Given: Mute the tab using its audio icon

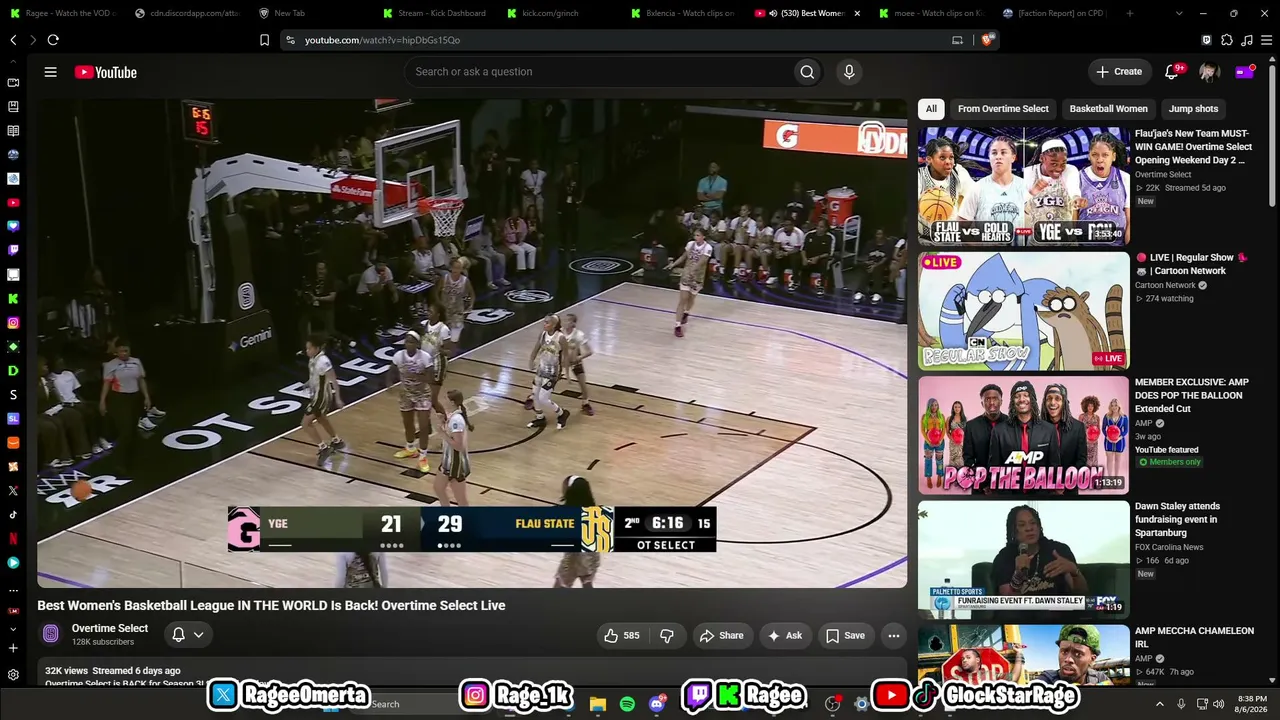Looking at the screenshot, I should (x=773, y=13).
